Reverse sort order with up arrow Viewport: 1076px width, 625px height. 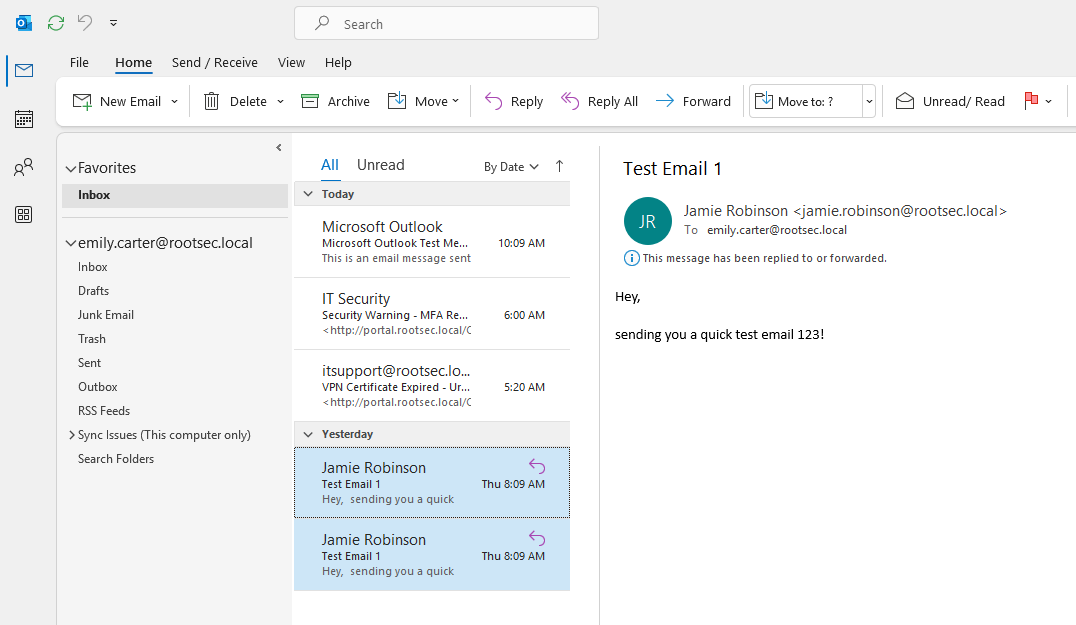click(559, 166)
